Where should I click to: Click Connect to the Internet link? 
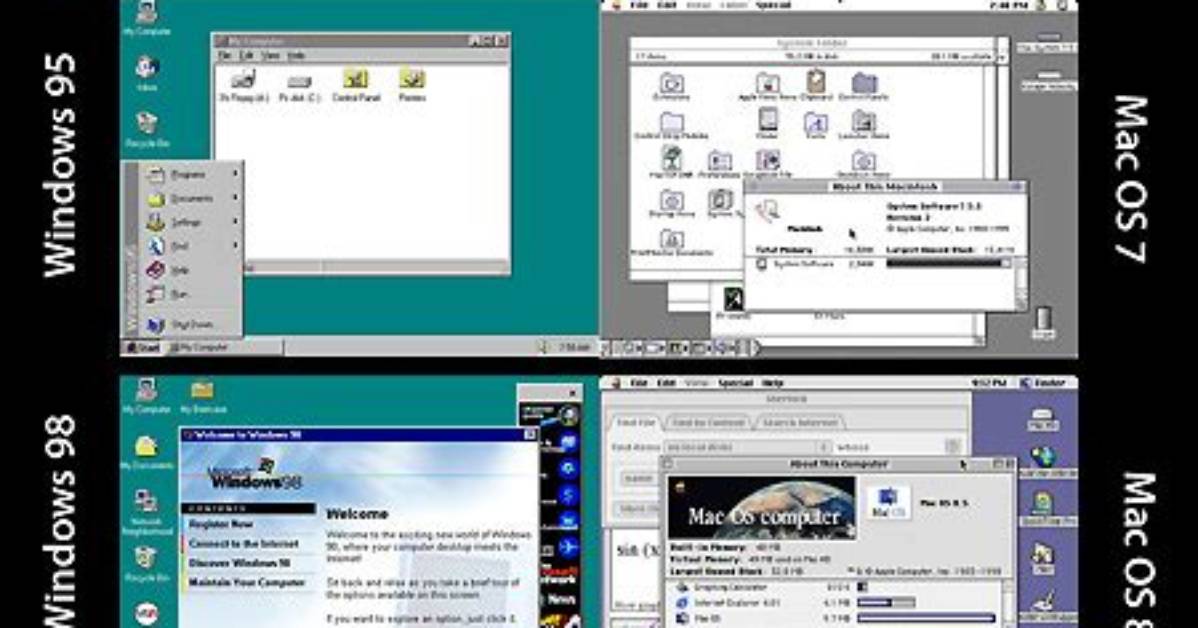244,543
